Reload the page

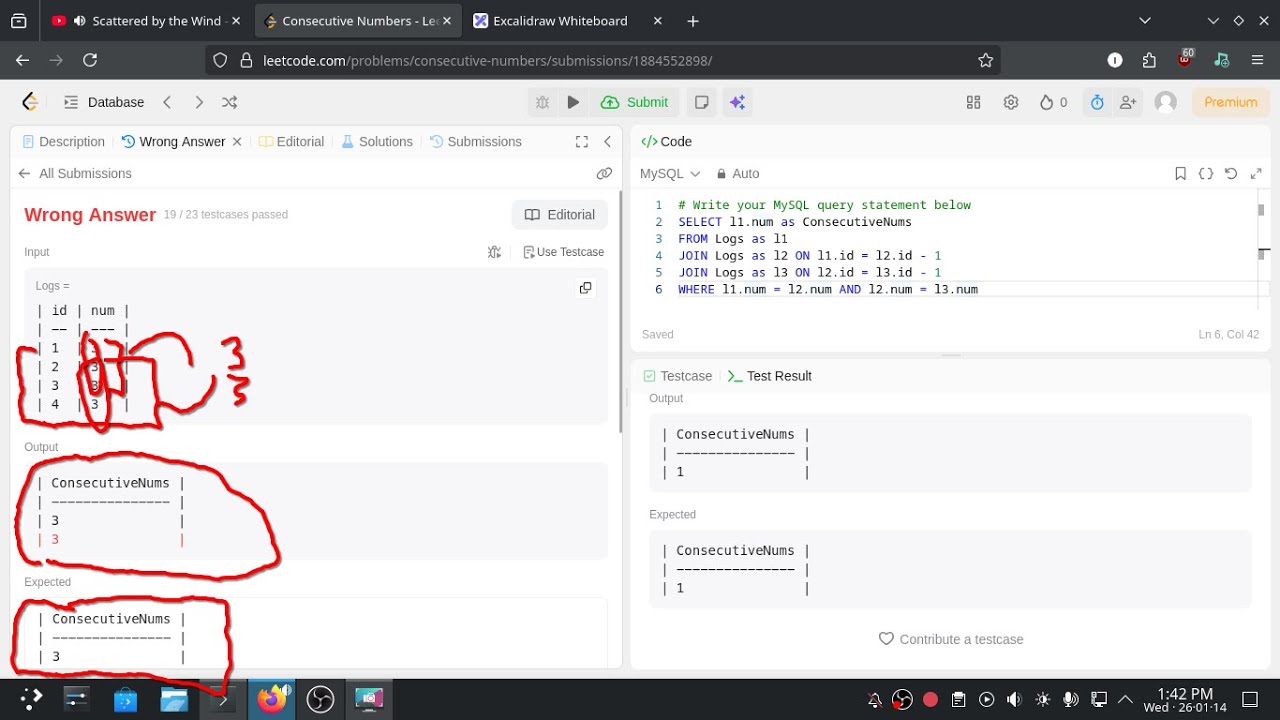click(90, 60)
